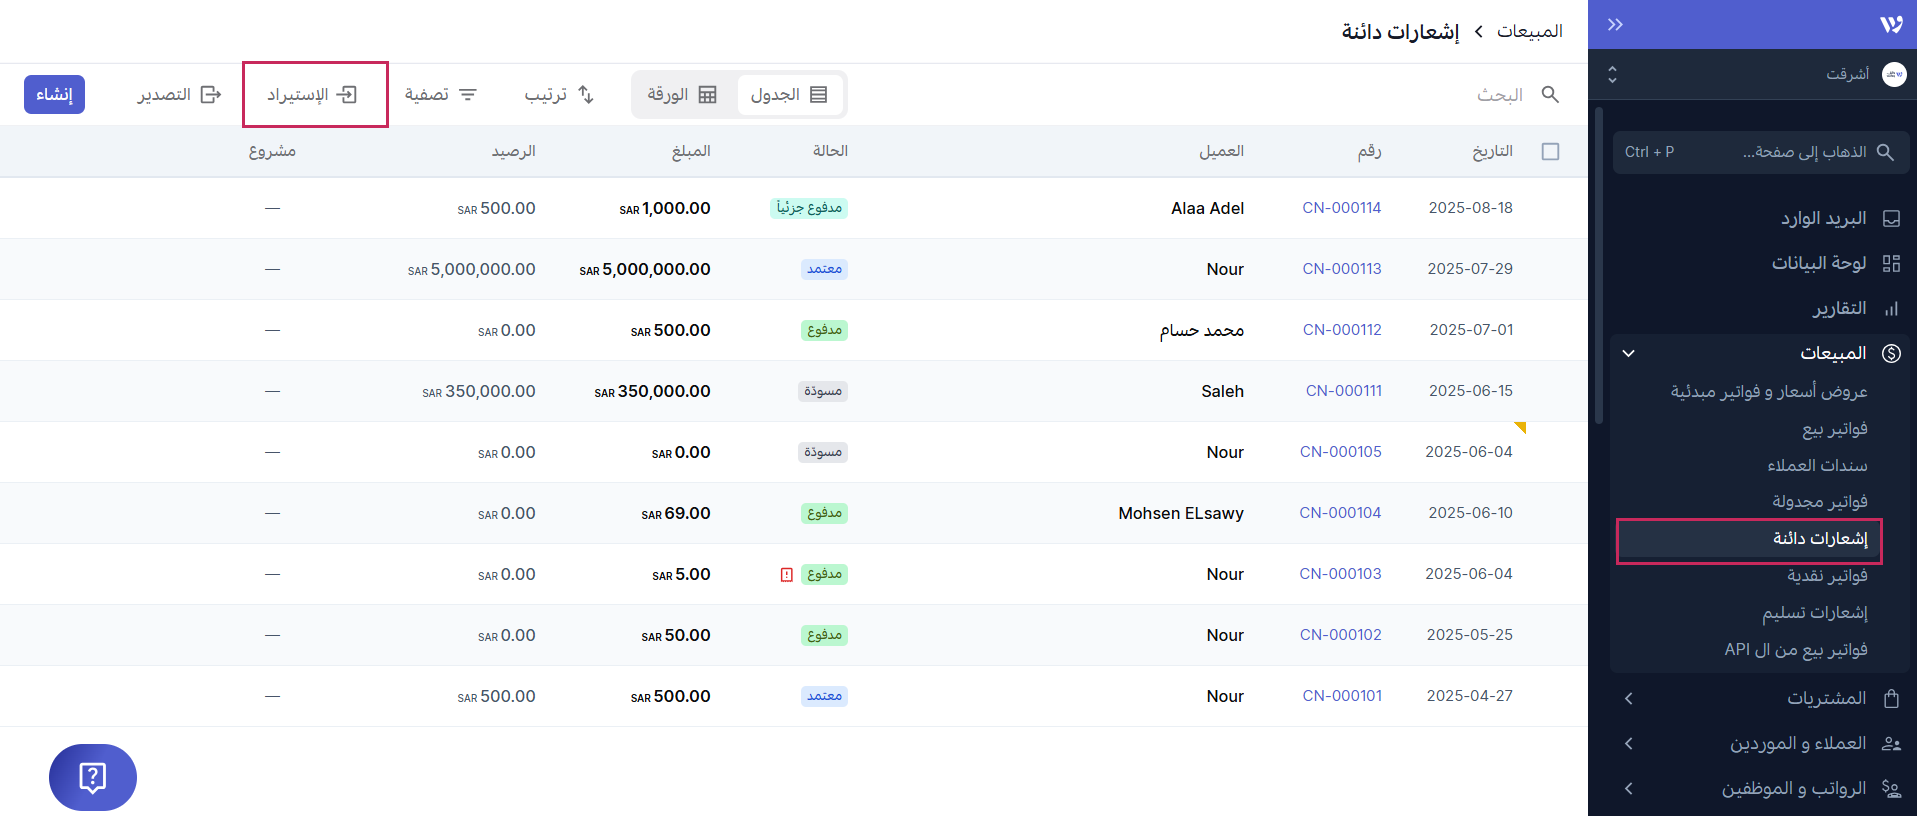Image resolution: width=1917 pixels, height=816 pixels.
Task: Click the إنشاء create button
Action: (x=54, y=94)
